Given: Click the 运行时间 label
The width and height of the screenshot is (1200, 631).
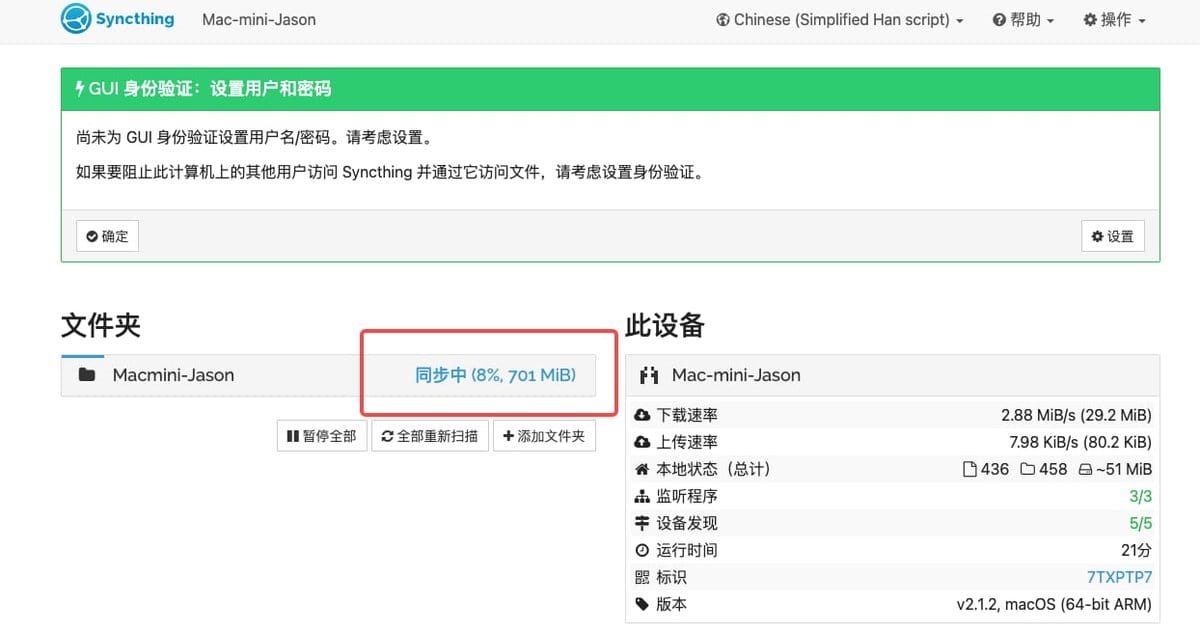Looking at the screenshot, I should point(687,550).
